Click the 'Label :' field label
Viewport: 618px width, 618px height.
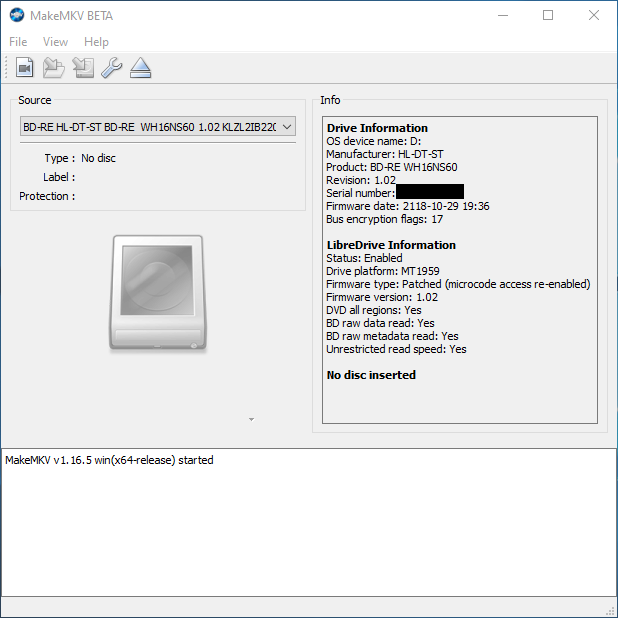click(x=59, y=177)
